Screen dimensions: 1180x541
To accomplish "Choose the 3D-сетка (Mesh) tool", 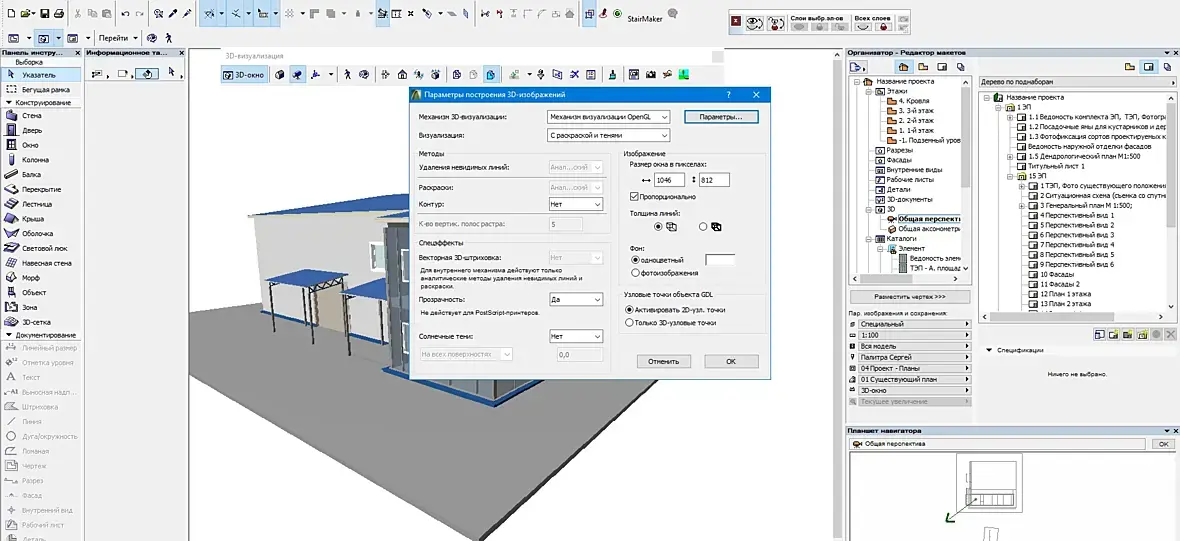I will coord(36,322).
